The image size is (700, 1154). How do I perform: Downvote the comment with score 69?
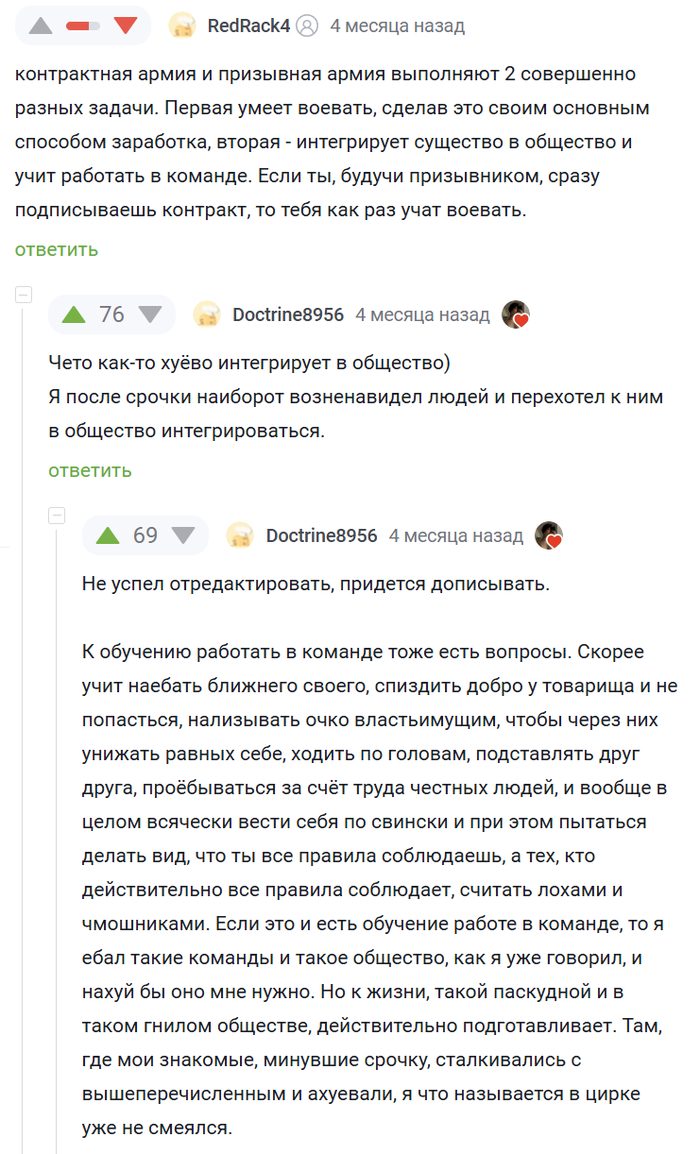coord(183,535)
